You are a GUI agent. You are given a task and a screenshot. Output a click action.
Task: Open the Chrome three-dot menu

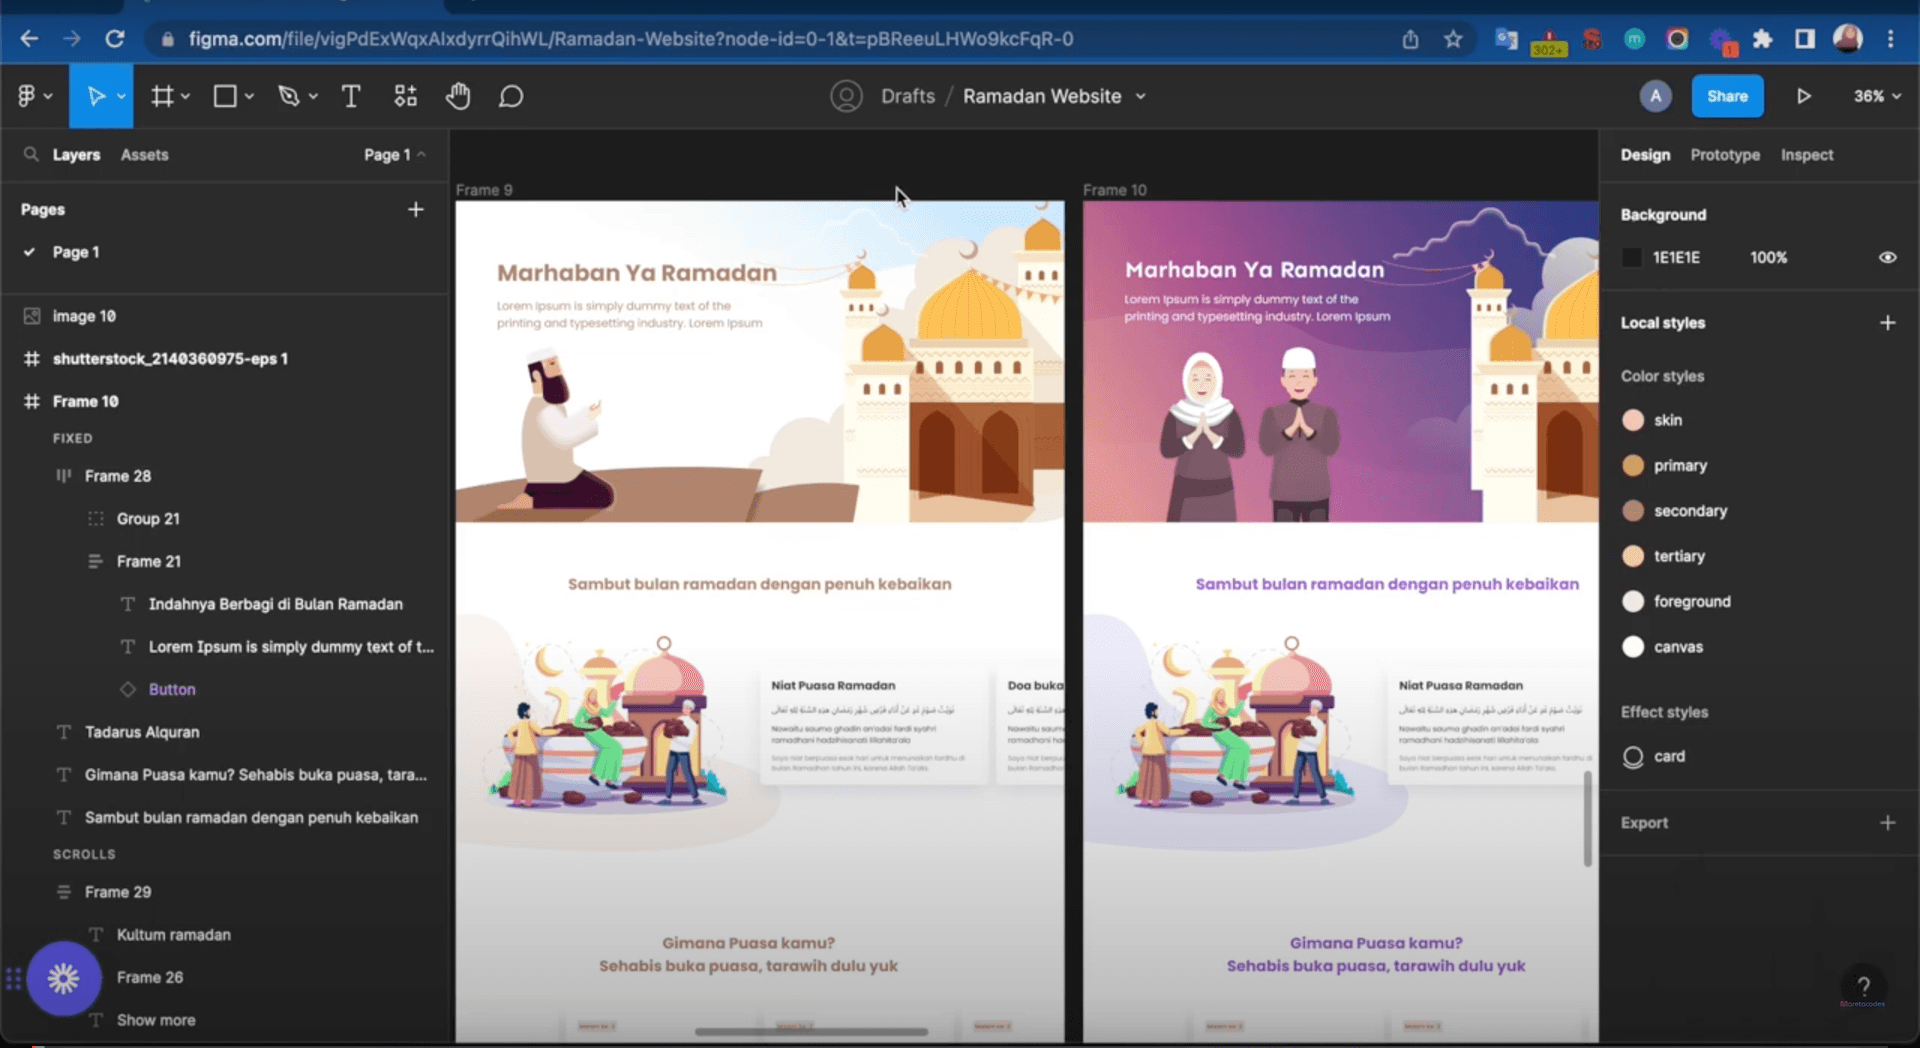[1890, 39]
